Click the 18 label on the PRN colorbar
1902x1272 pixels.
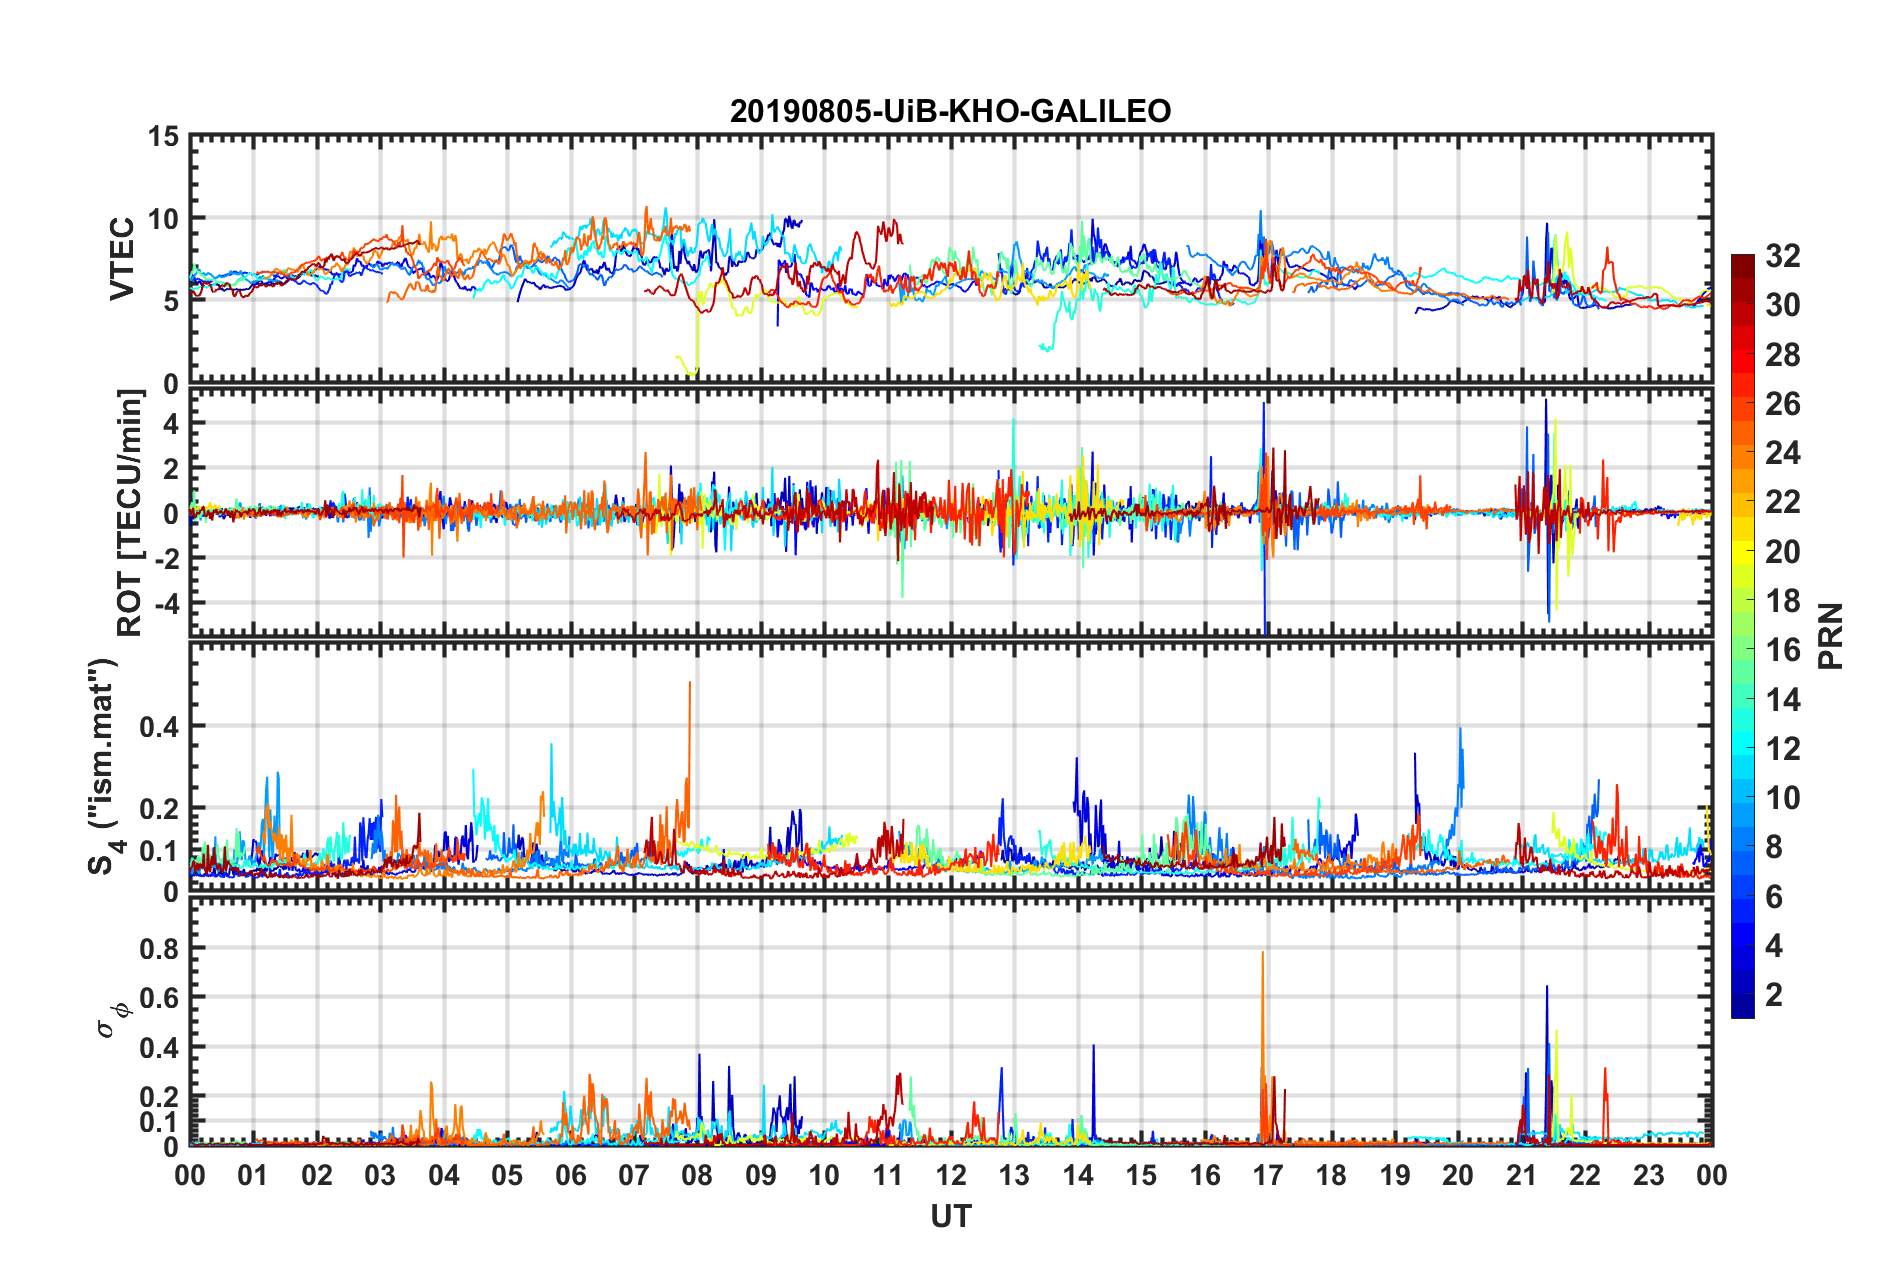point(1783,601)
